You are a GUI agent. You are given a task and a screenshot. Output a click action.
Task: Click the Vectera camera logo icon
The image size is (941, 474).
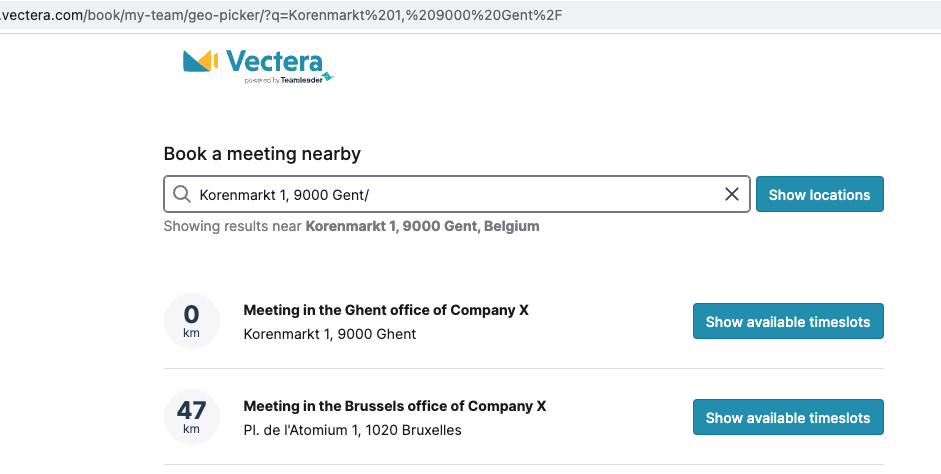click(x=200, y=61)
